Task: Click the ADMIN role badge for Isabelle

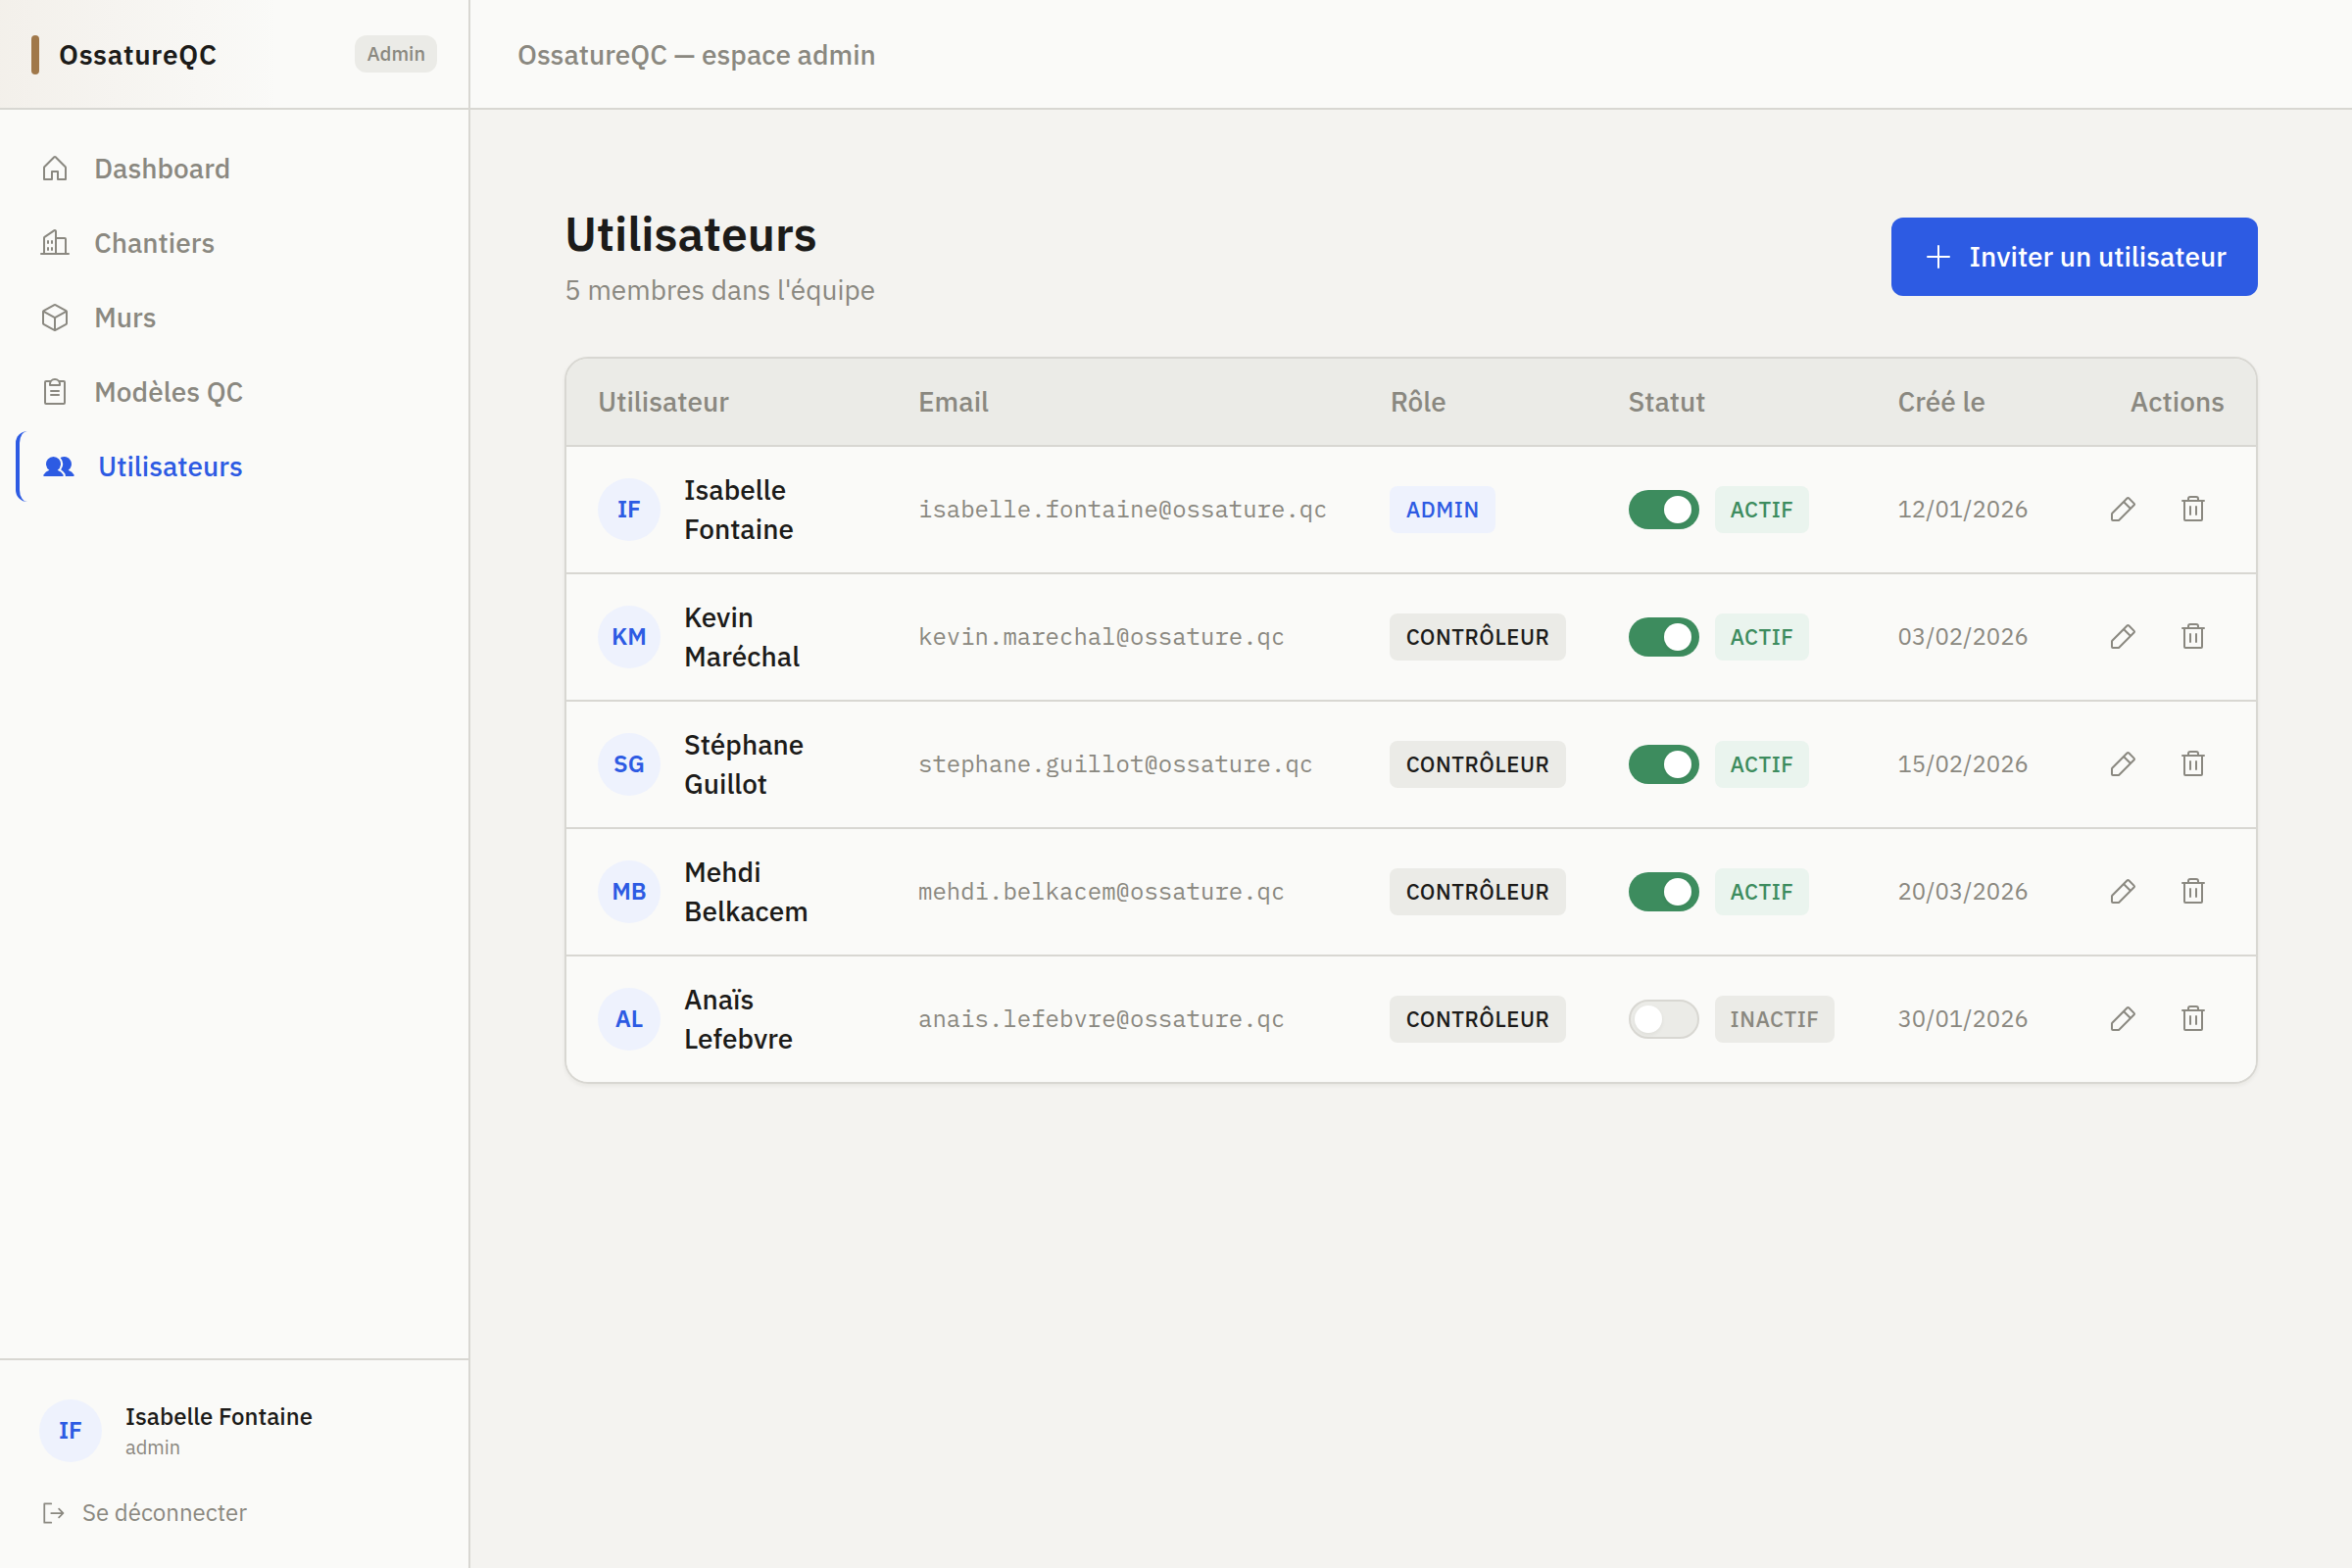Action: coord(1441,509)
